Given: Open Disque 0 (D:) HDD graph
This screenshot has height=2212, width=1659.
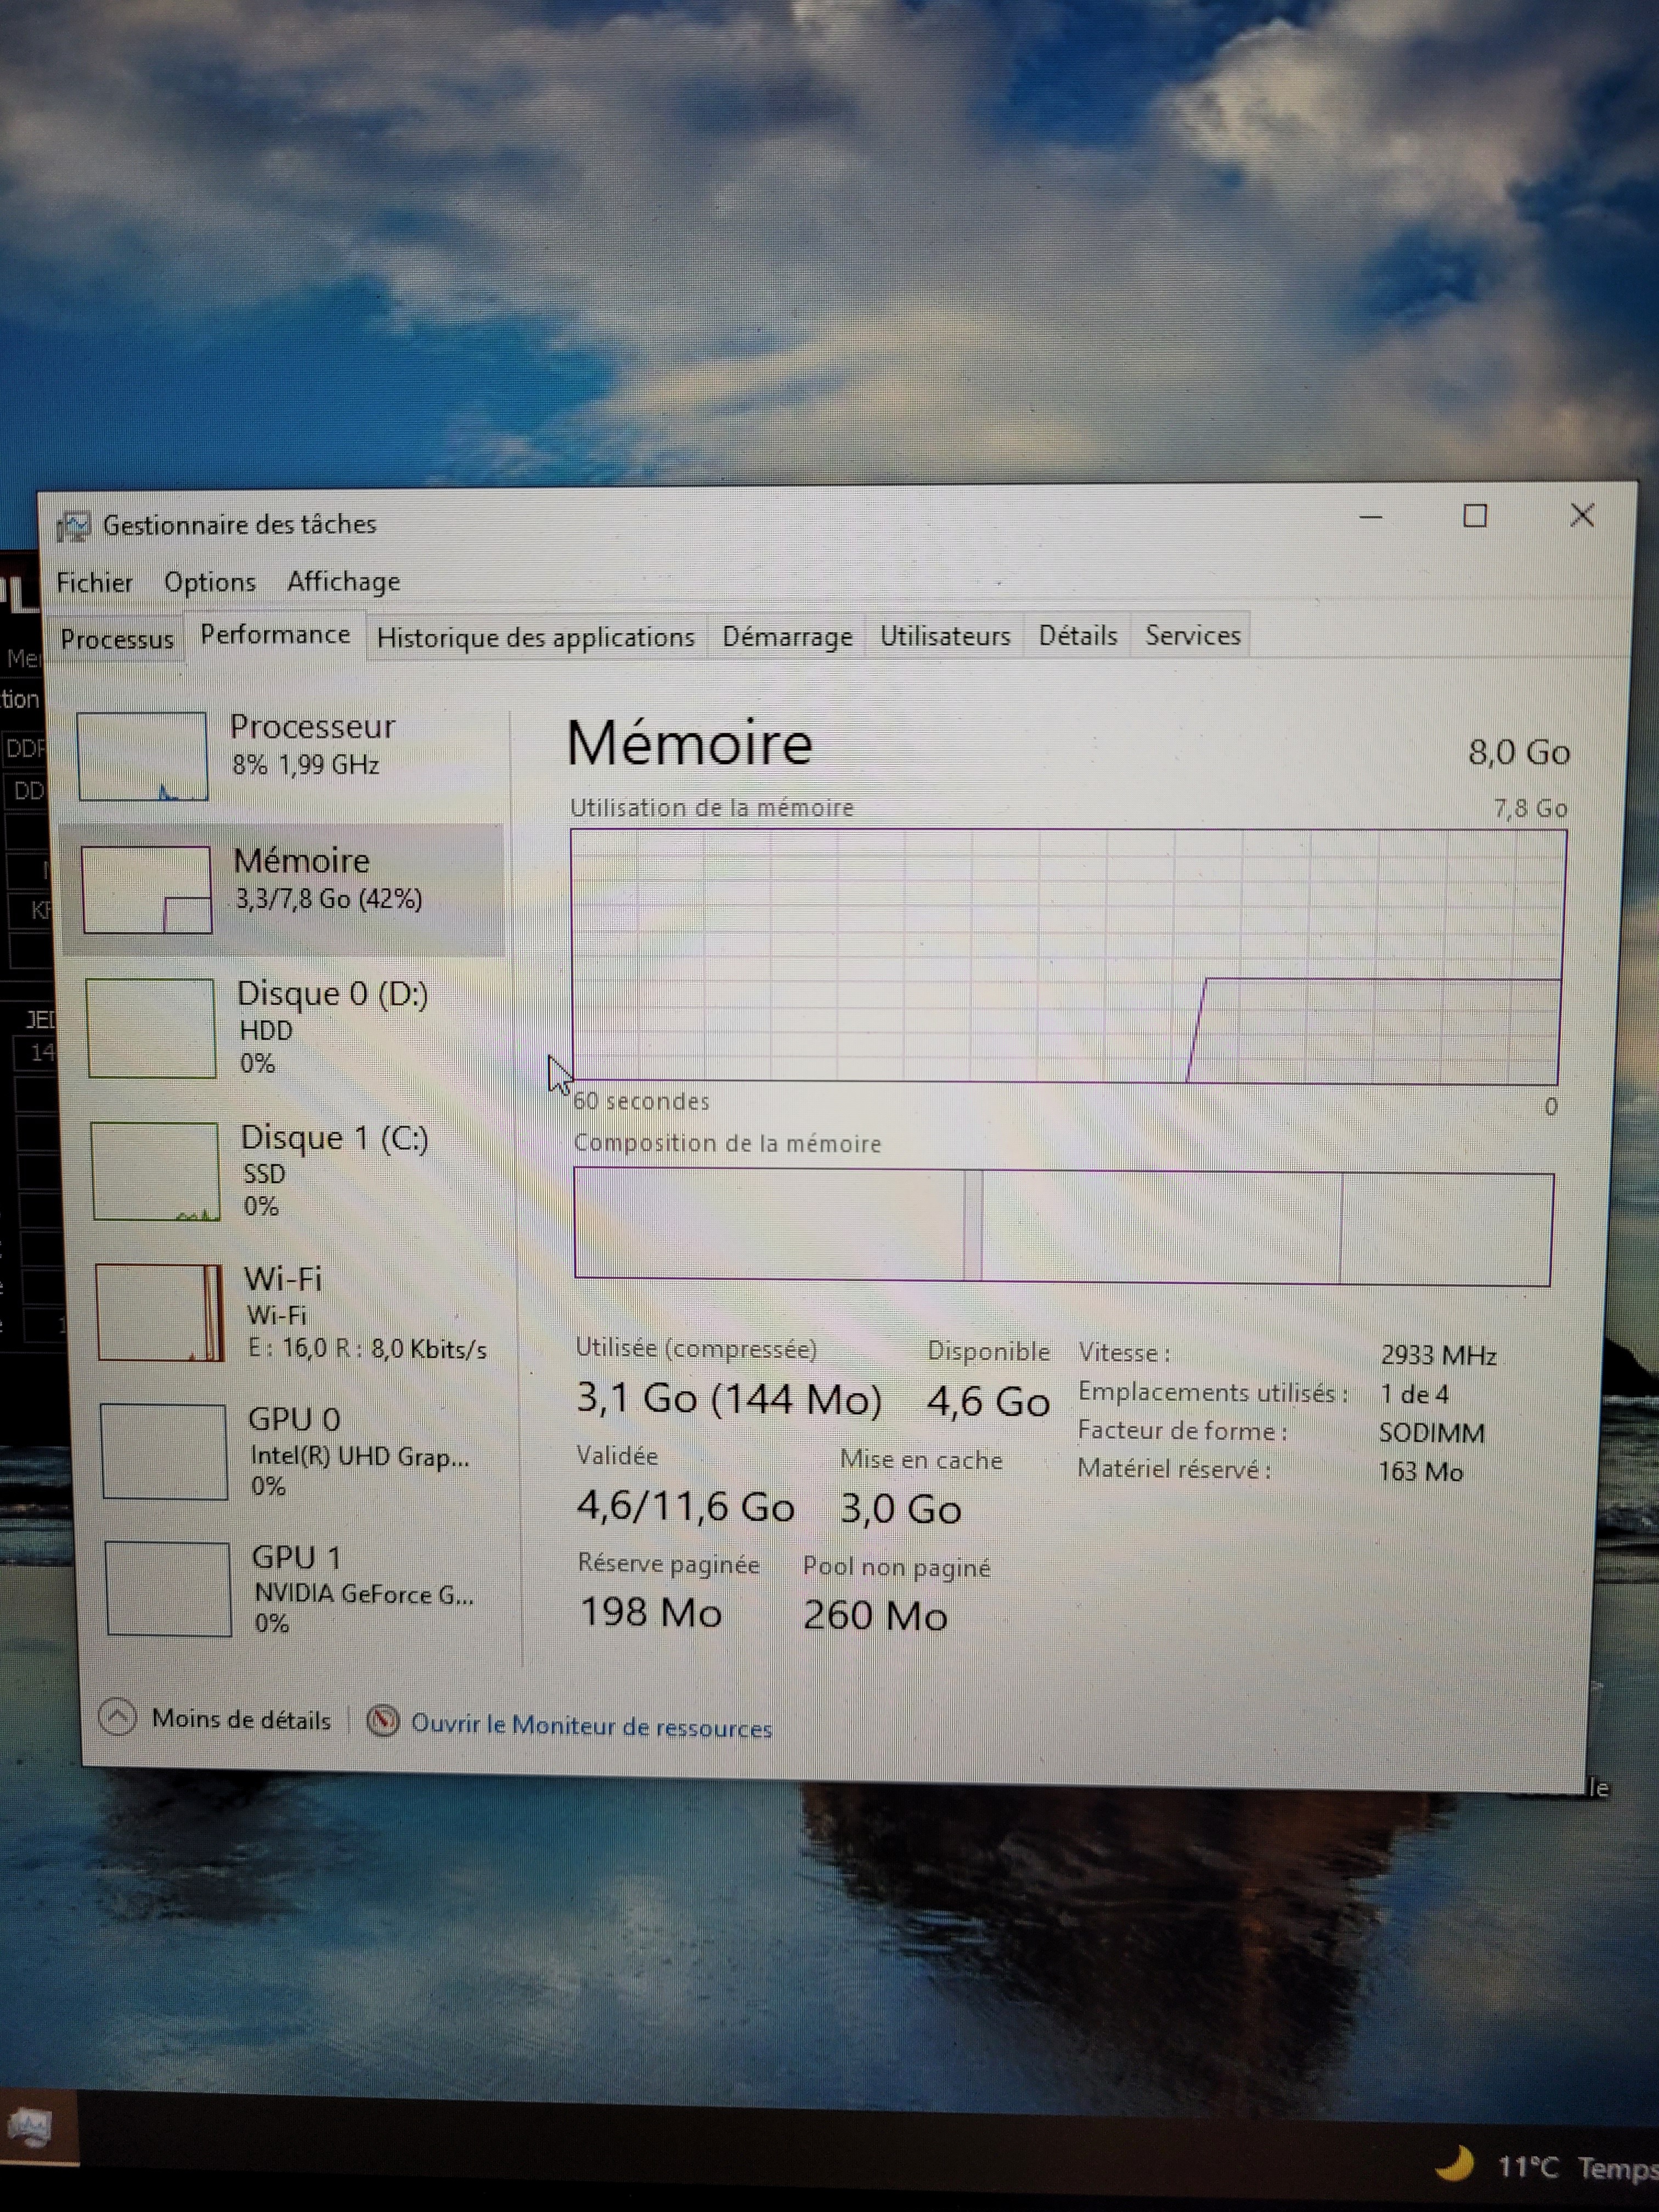Looking at the screenshot, I should pos(151,1028).
